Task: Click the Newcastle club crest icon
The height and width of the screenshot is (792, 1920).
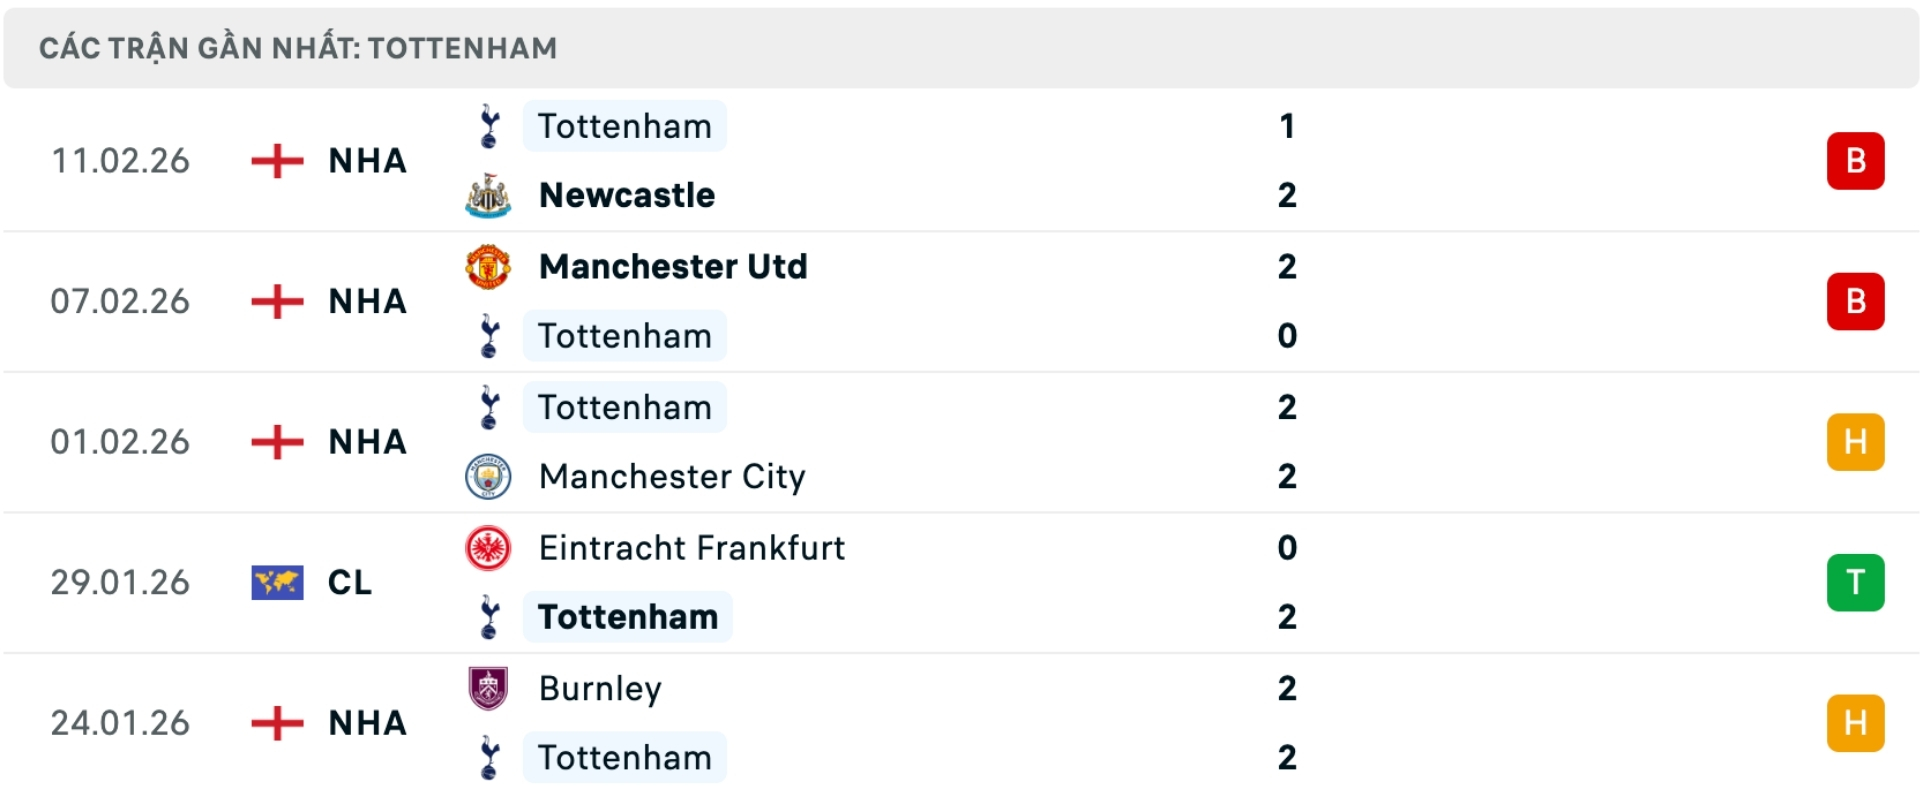Action: point(488,195)
